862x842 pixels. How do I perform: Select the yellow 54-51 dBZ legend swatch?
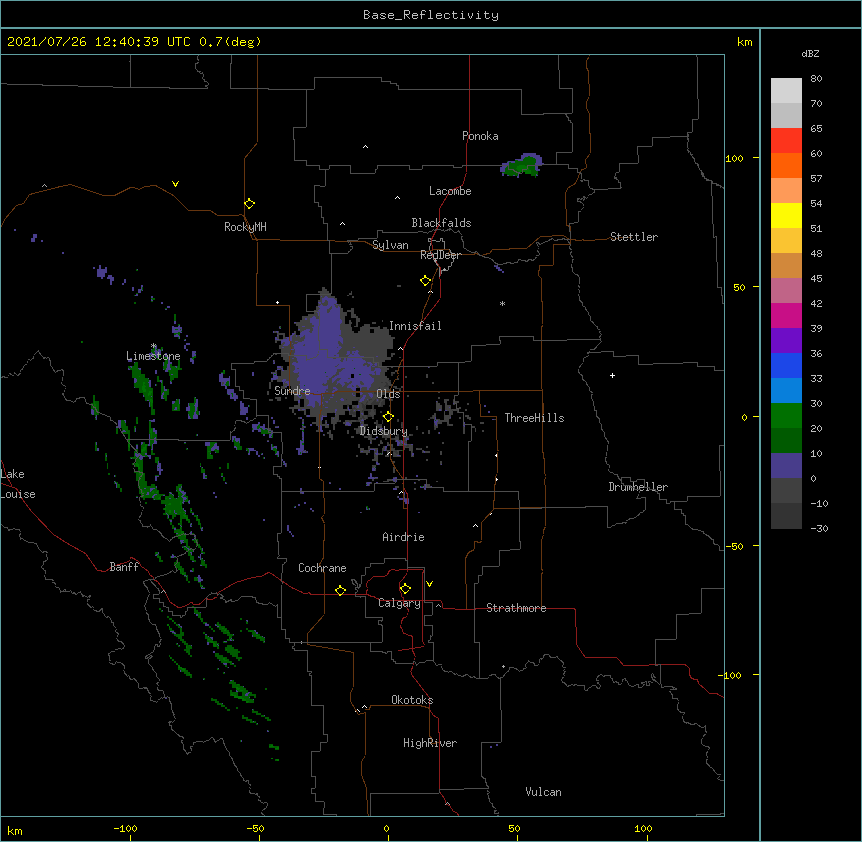786,215
